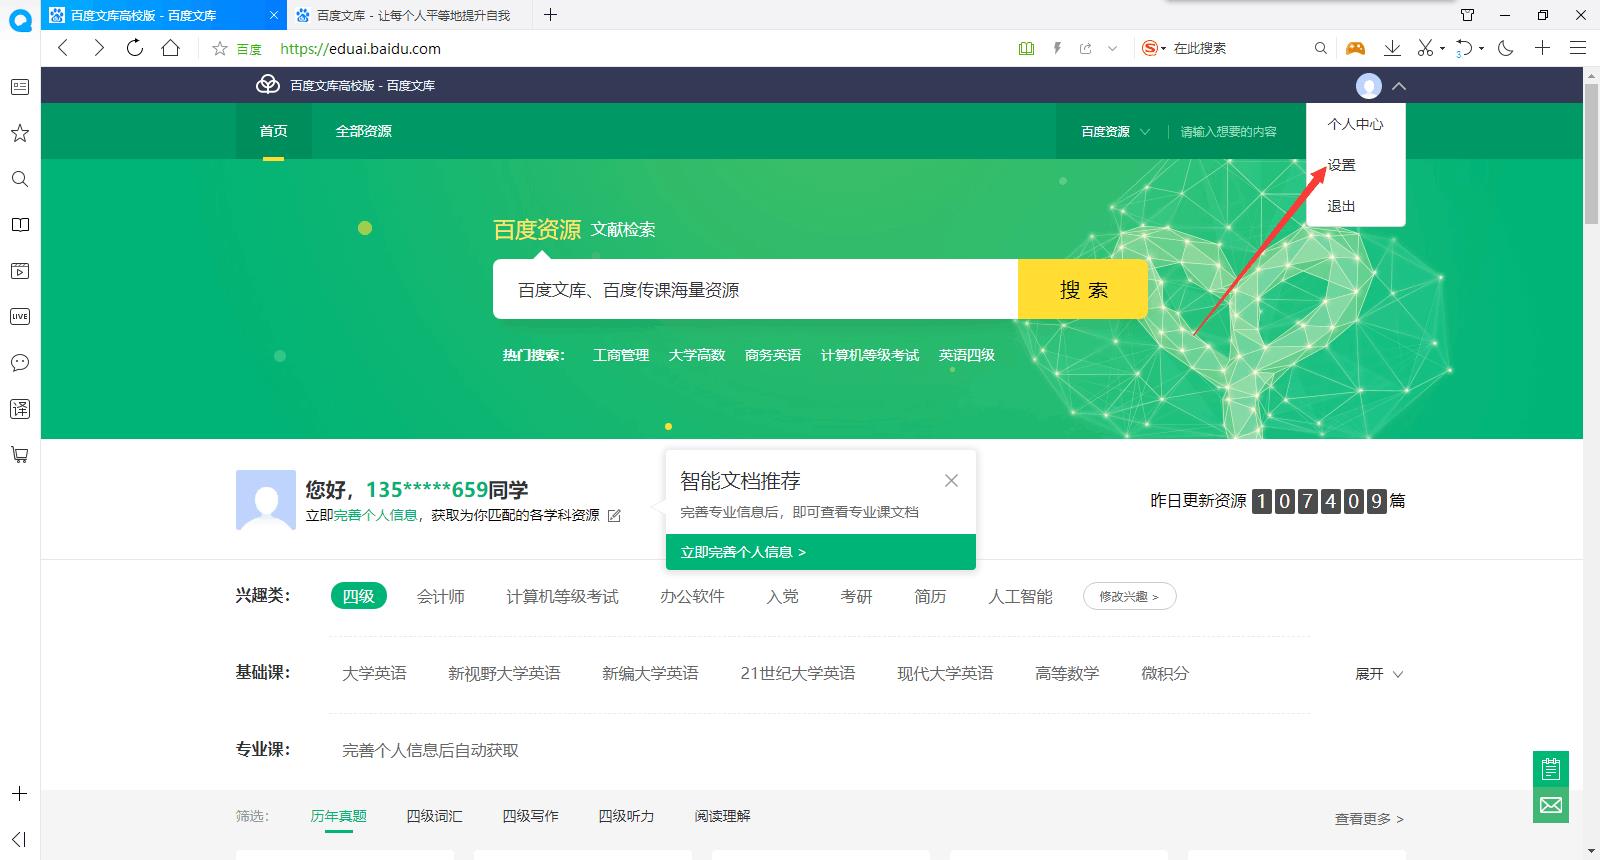The height and width of the screenshot is (860, 1600).
Task: Open reader mode book icon in address bar
Action: pyautogui.click(x=1026, y=48)
